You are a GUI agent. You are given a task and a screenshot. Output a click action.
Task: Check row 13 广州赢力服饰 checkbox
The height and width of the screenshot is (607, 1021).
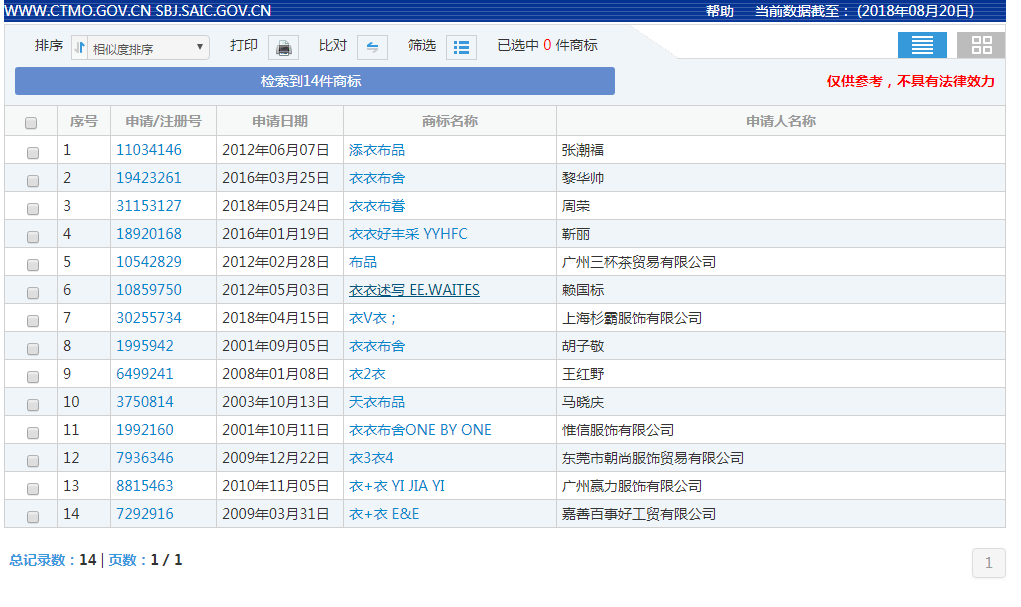coord(33,488)
